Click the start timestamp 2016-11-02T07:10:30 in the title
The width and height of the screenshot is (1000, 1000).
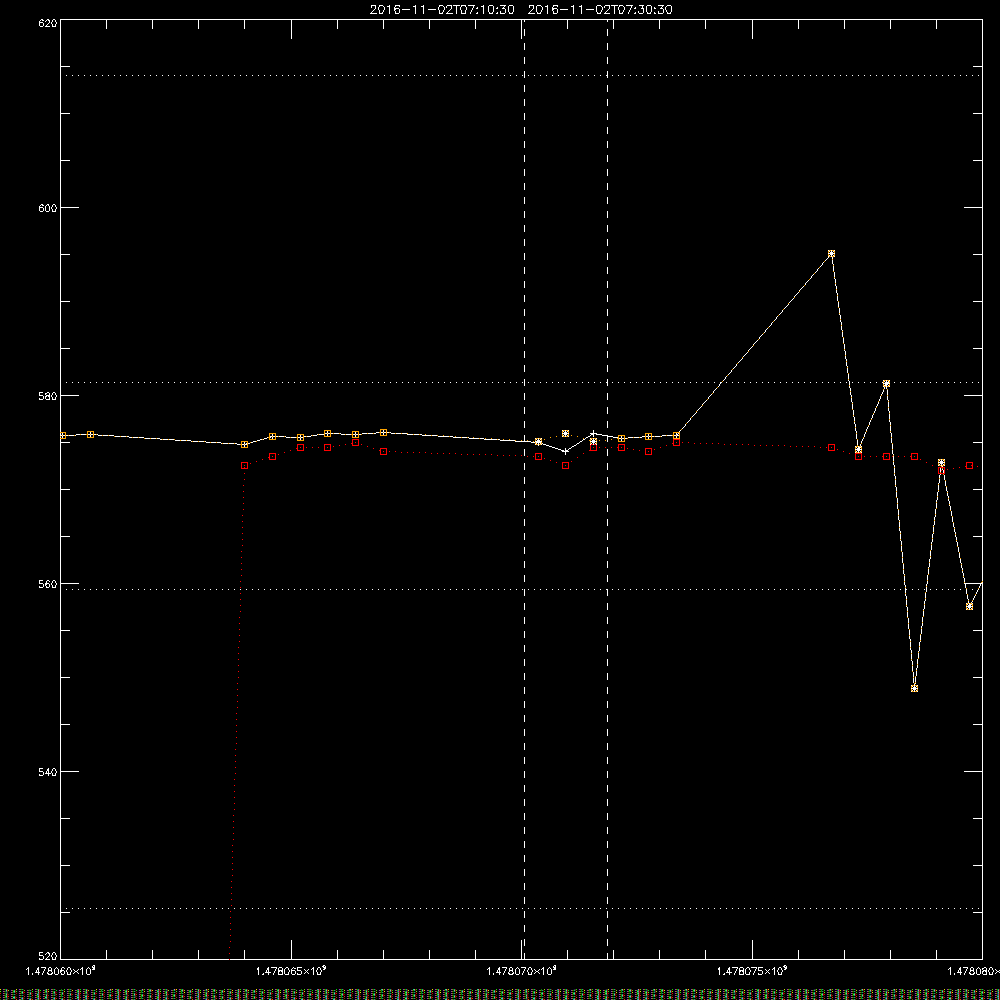(442, 10)
